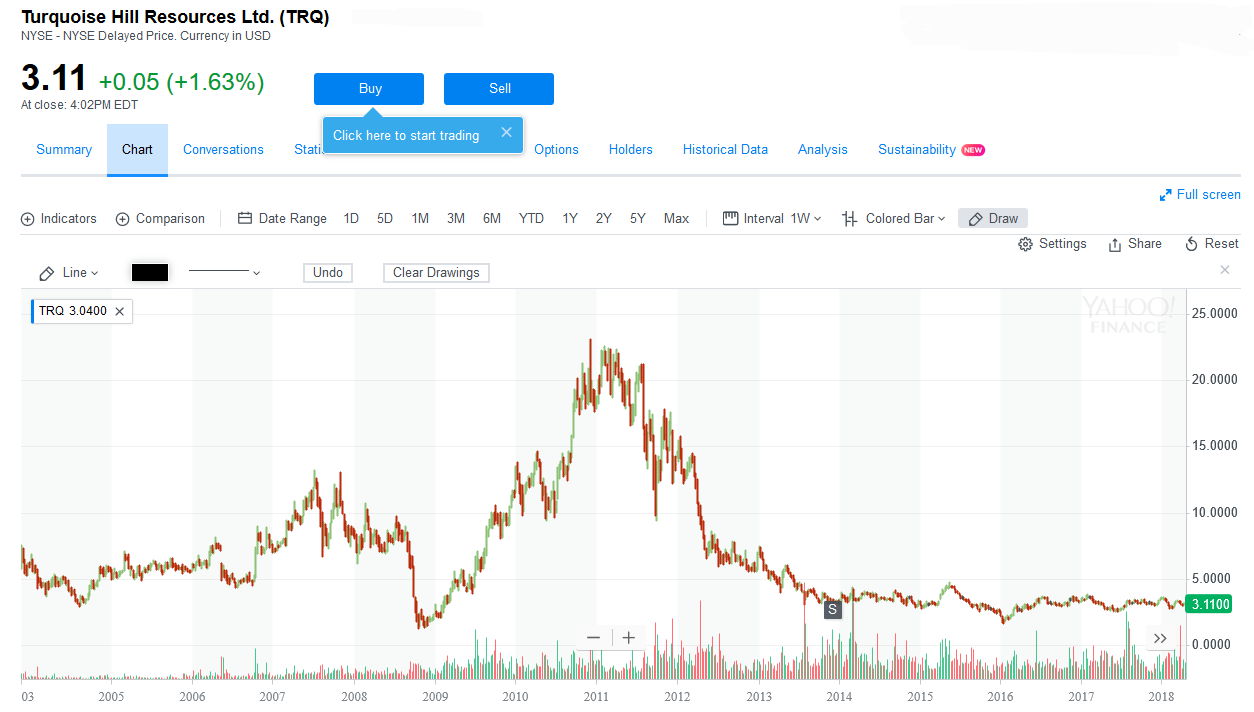The width and height of the screenshot is (1254, 712).
Task: Dismiss the start trading tooltip
Action: (x=506, y=131)
